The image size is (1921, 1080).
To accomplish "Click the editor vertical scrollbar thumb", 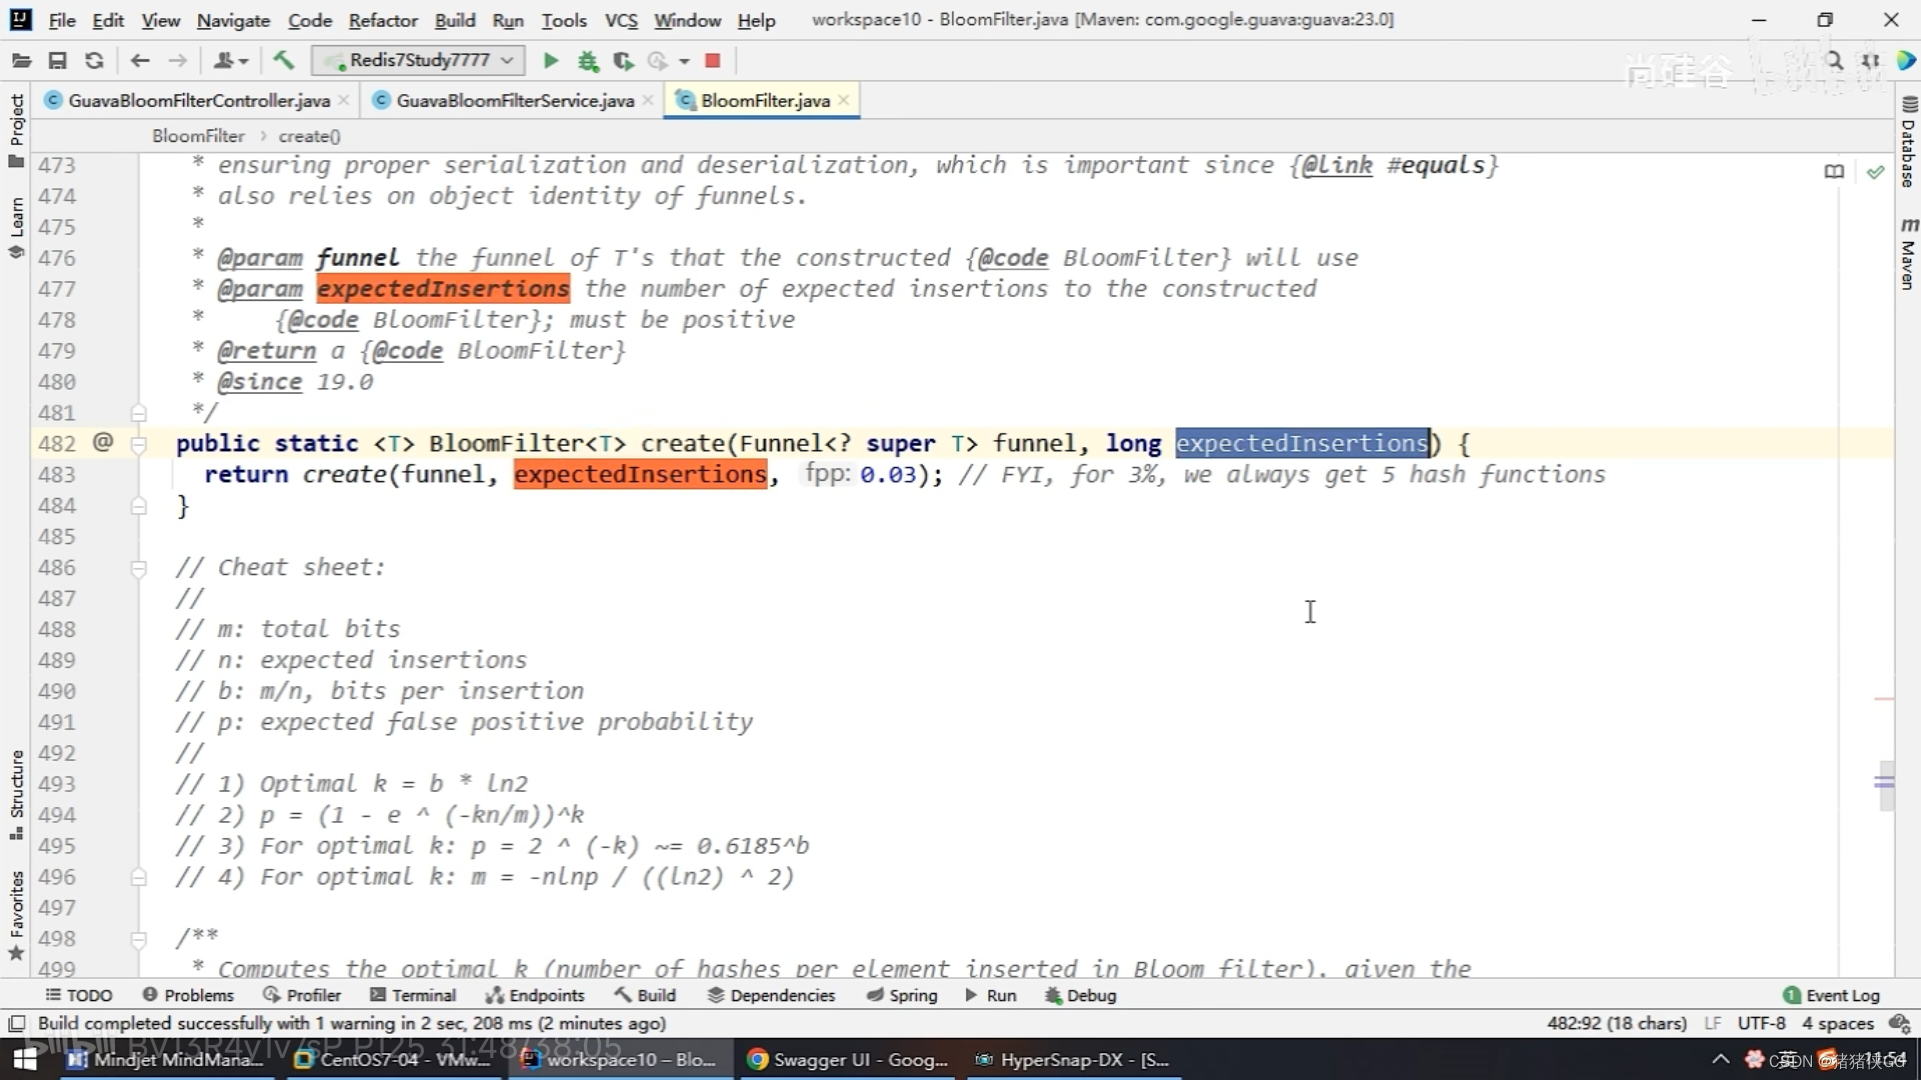I will (x=1885, y=785).
